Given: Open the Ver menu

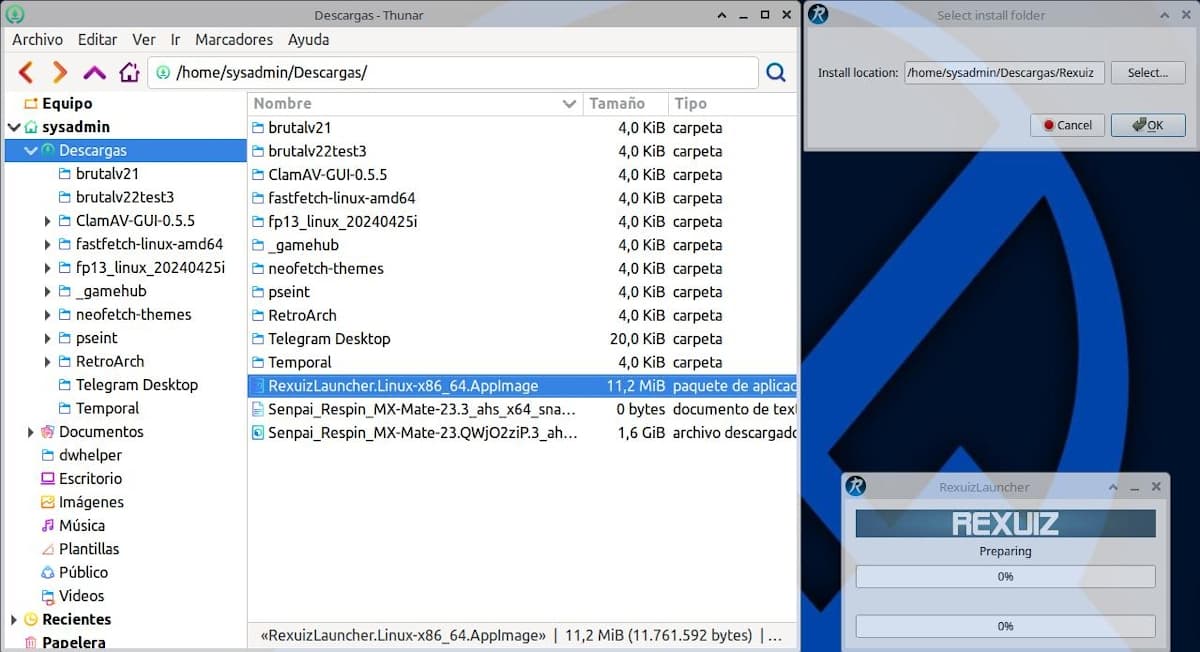Looking at the screenshot, I should 144,40.
